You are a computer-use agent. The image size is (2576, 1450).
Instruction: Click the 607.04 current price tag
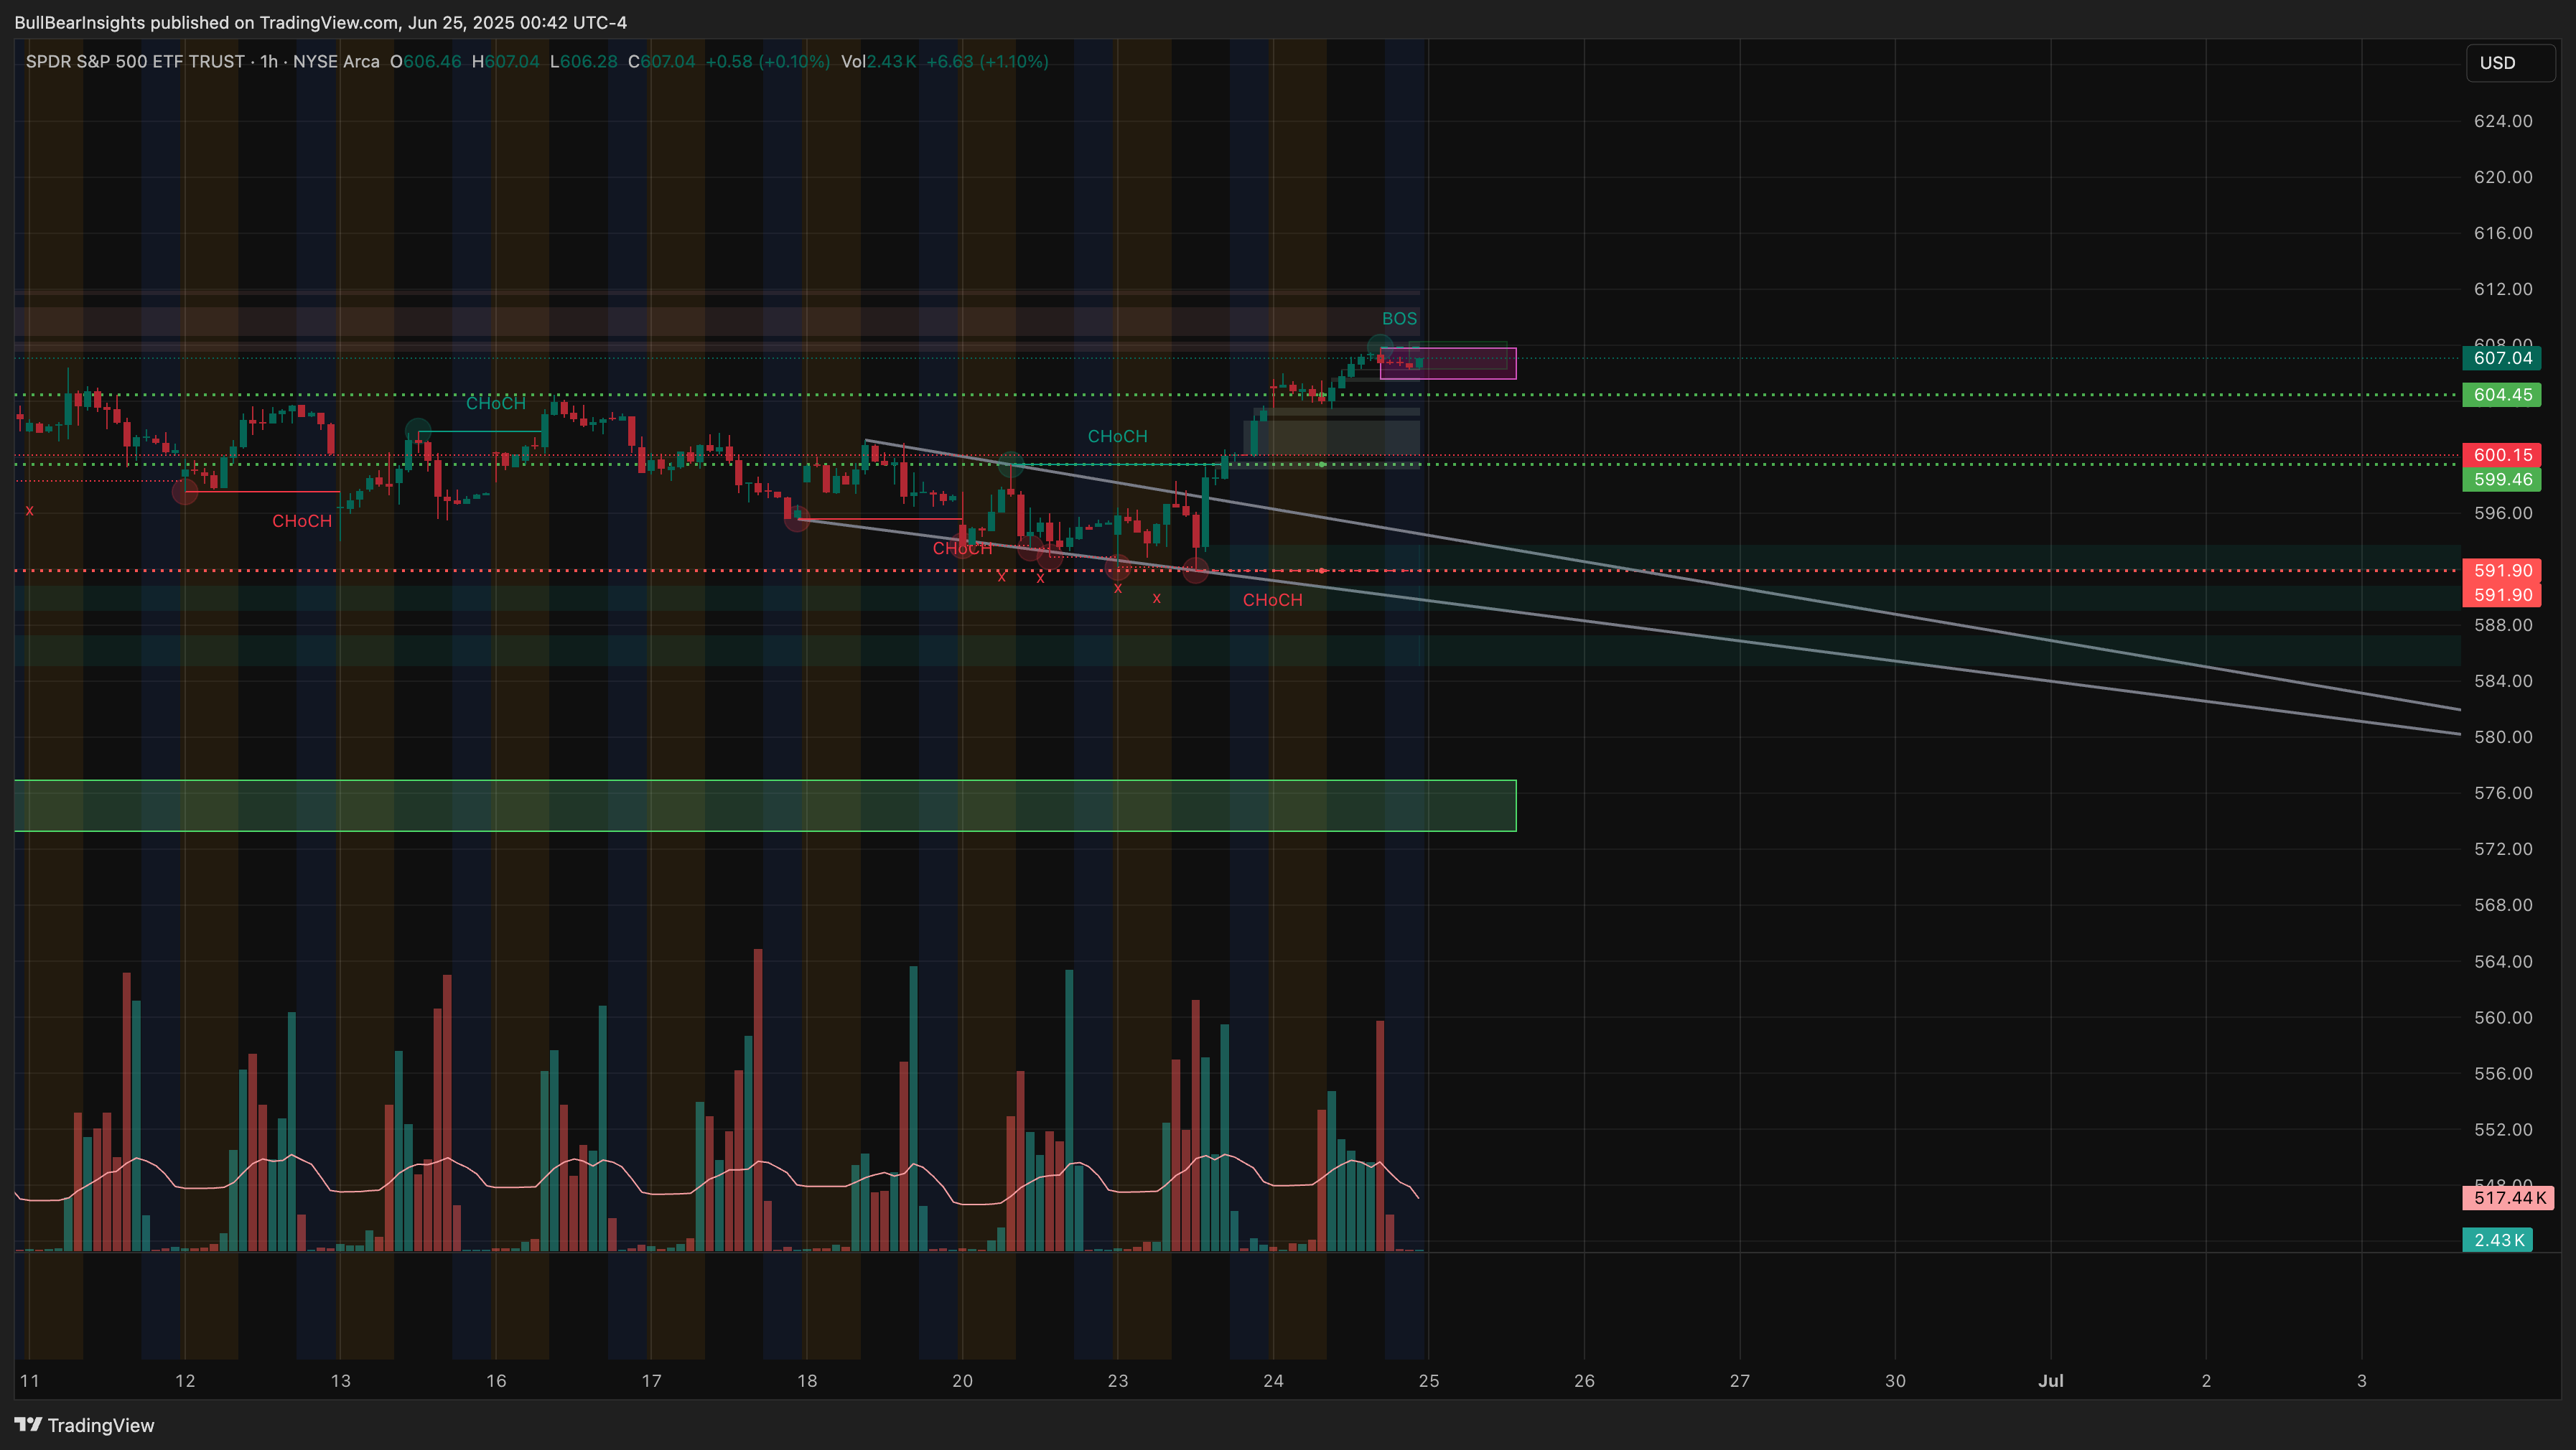(x=2503, y=358)
